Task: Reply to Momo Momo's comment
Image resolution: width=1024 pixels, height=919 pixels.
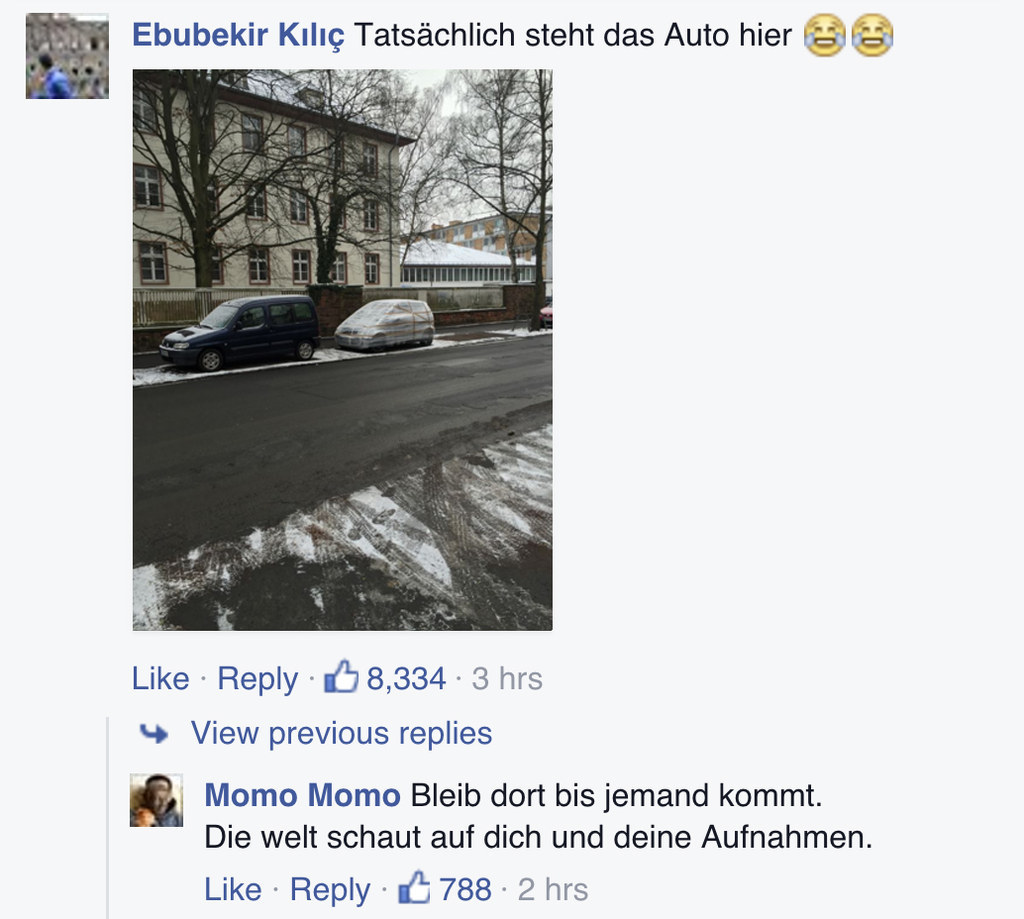Action: pyautogui.click(x=330, y=890)
